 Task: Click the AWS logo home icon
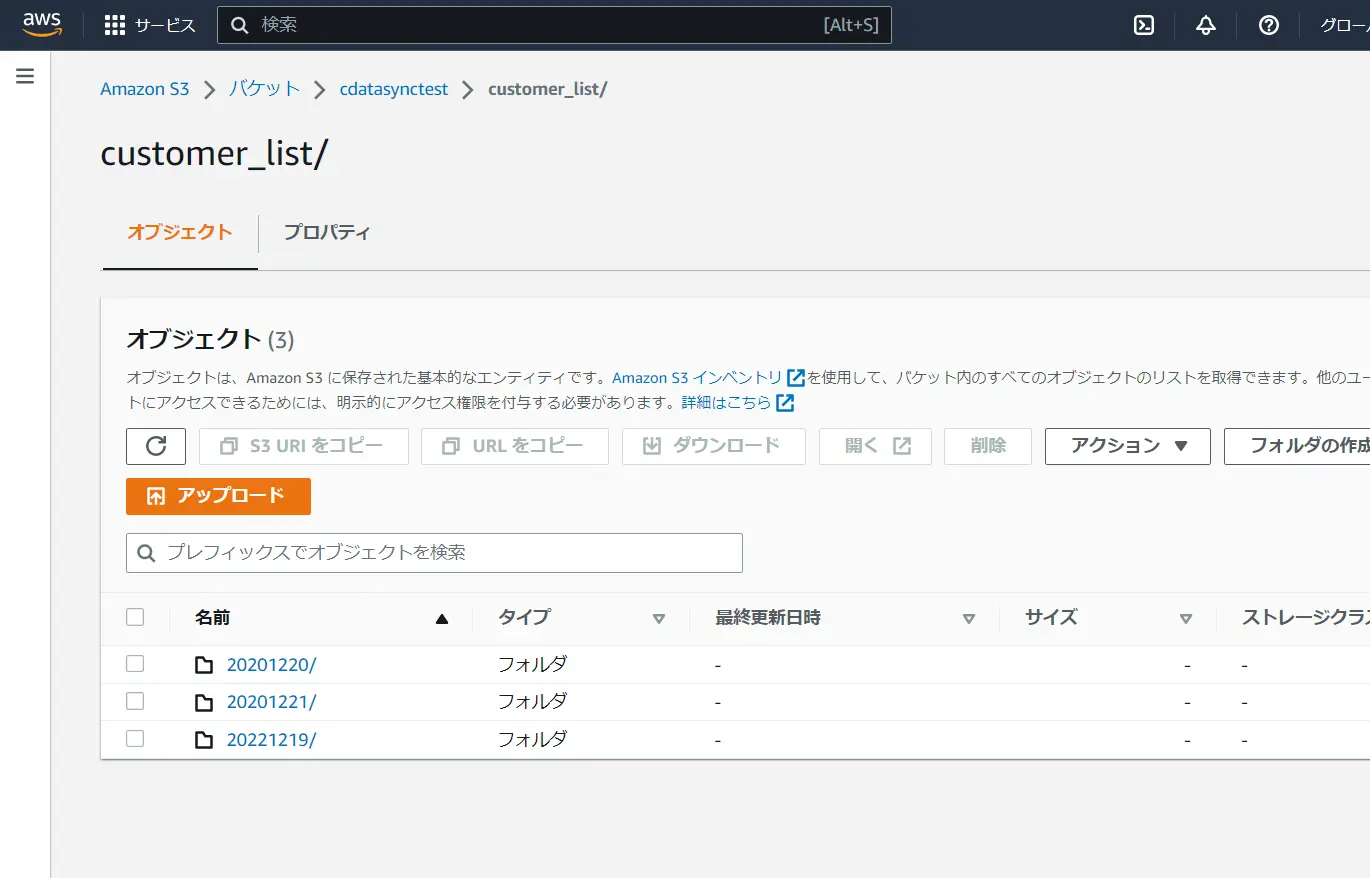point(42,24)
